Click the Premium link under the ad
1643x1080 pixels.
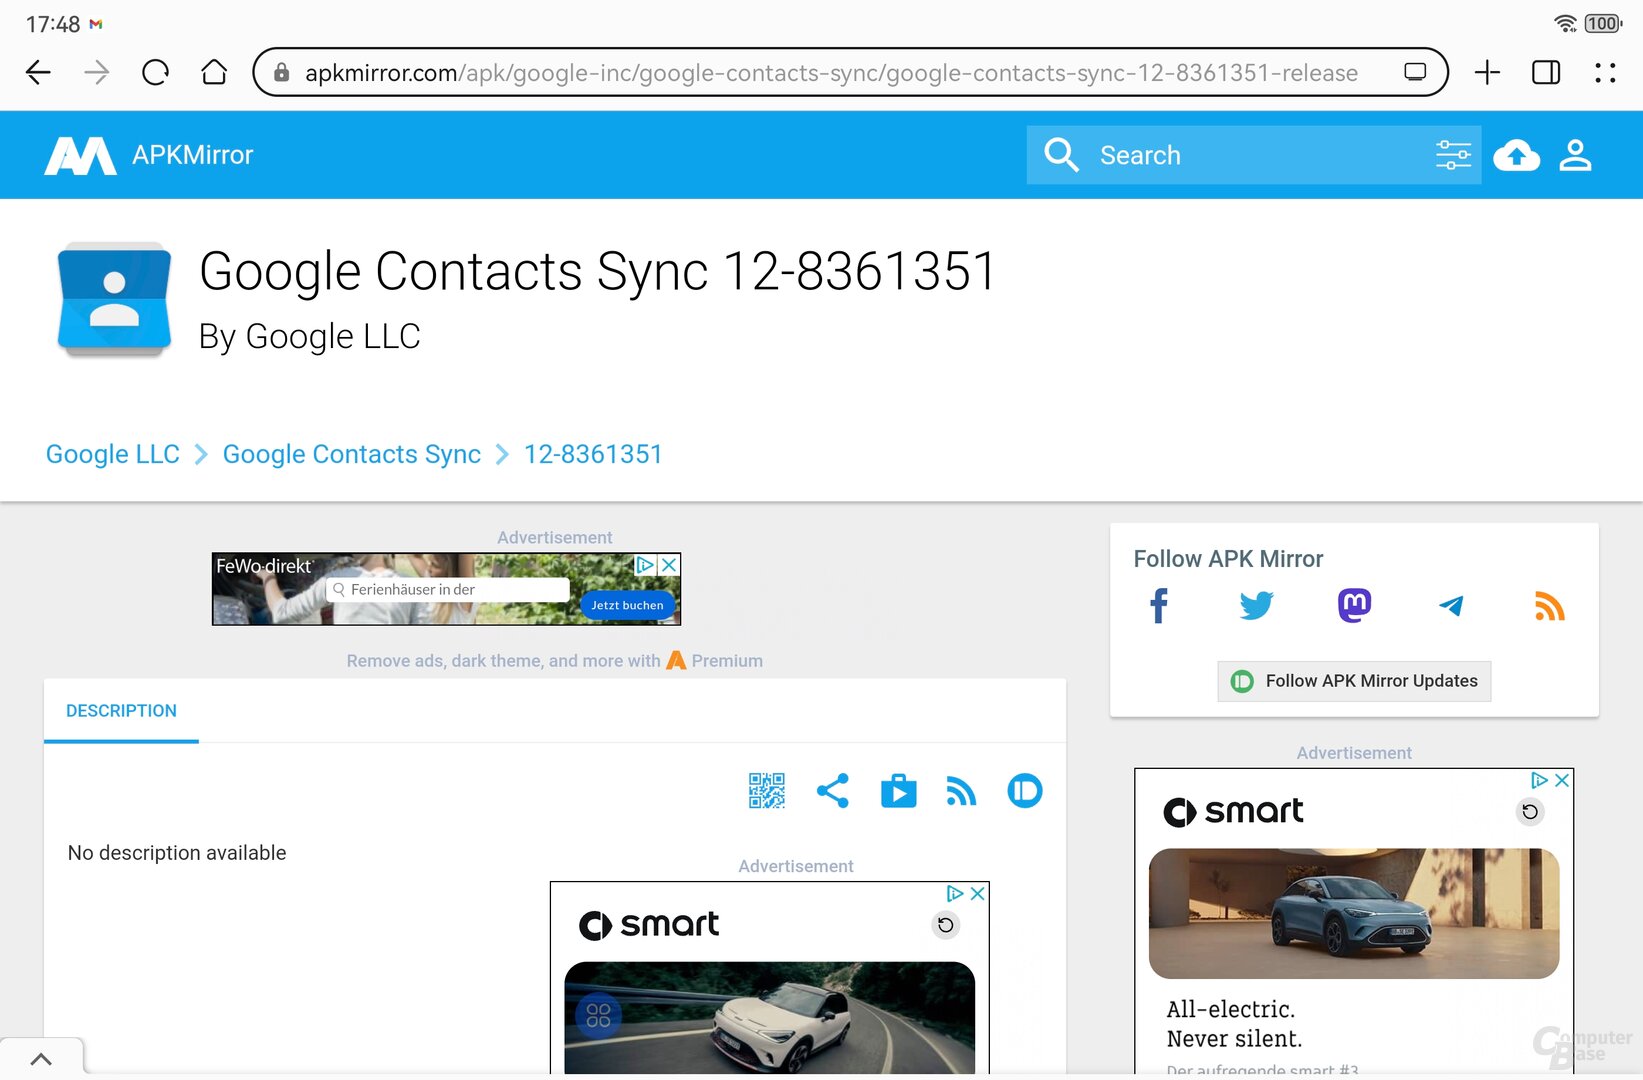[x=714, y=661]
